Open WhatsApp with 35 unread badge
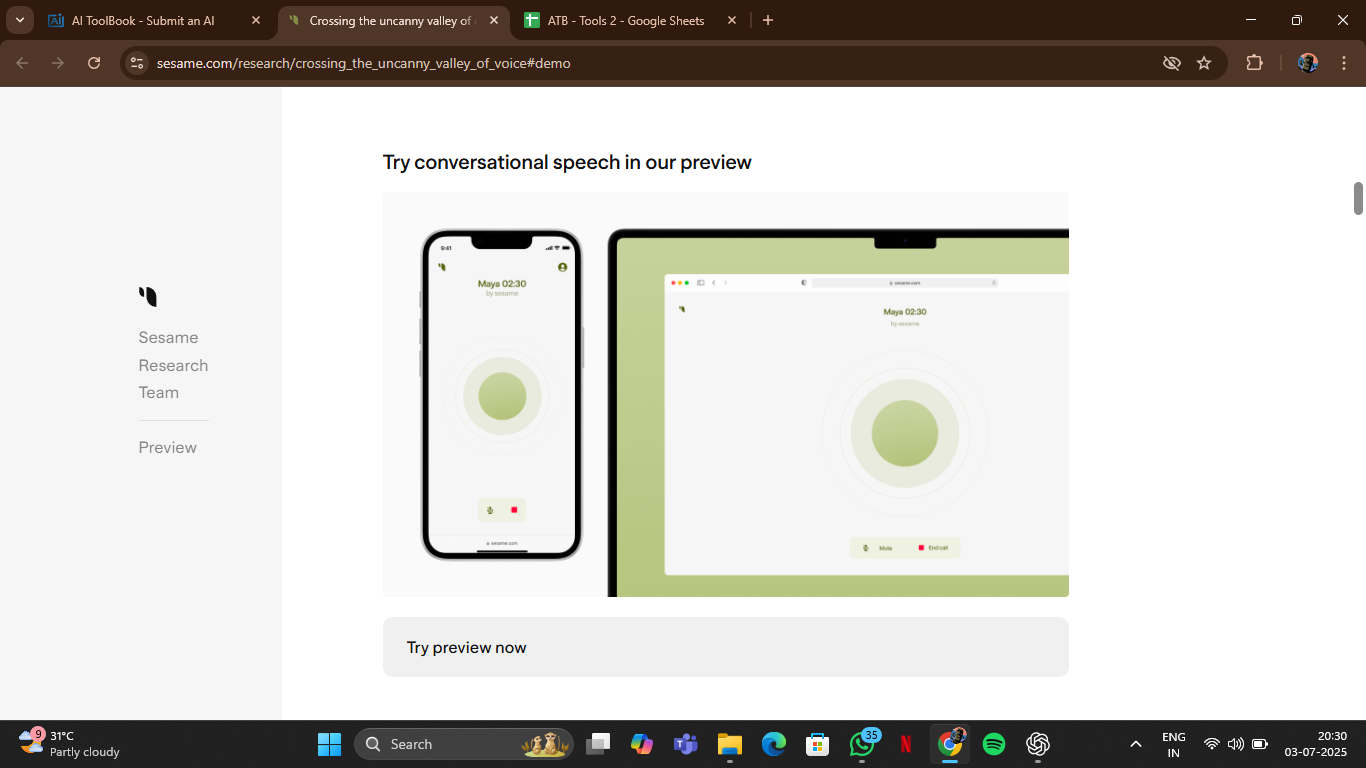Image resolution: width=1366 pixels, height=768 pixels. pos(862,744)
